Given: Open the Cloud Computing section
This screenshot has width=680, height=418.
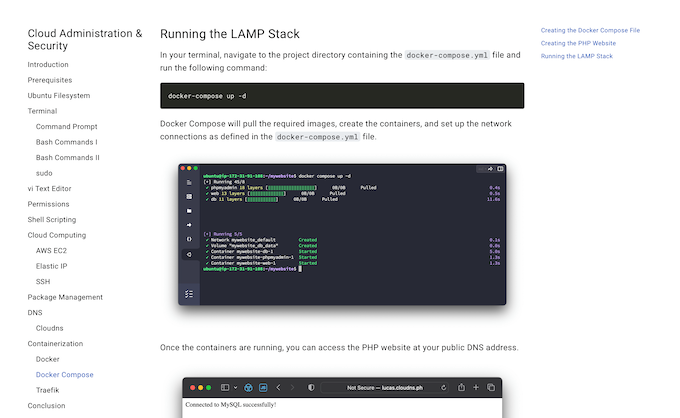Looking at the screenshot, I should coord(57,235).
